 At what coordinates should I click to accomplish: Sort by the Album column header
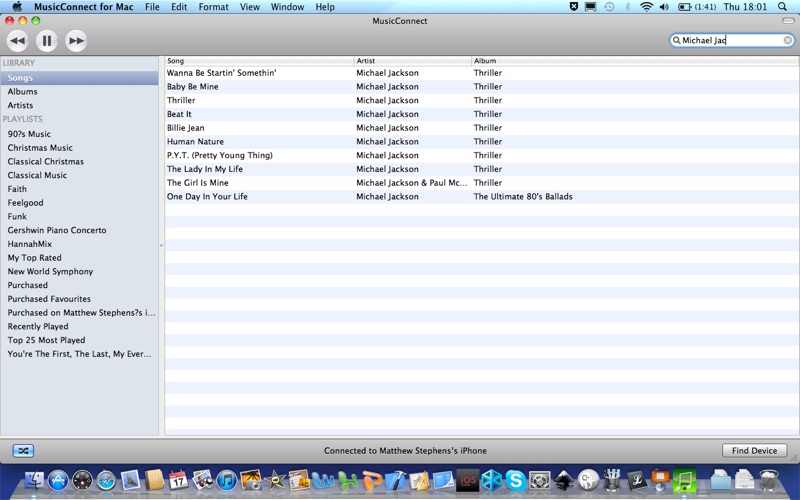coord(635,61)
